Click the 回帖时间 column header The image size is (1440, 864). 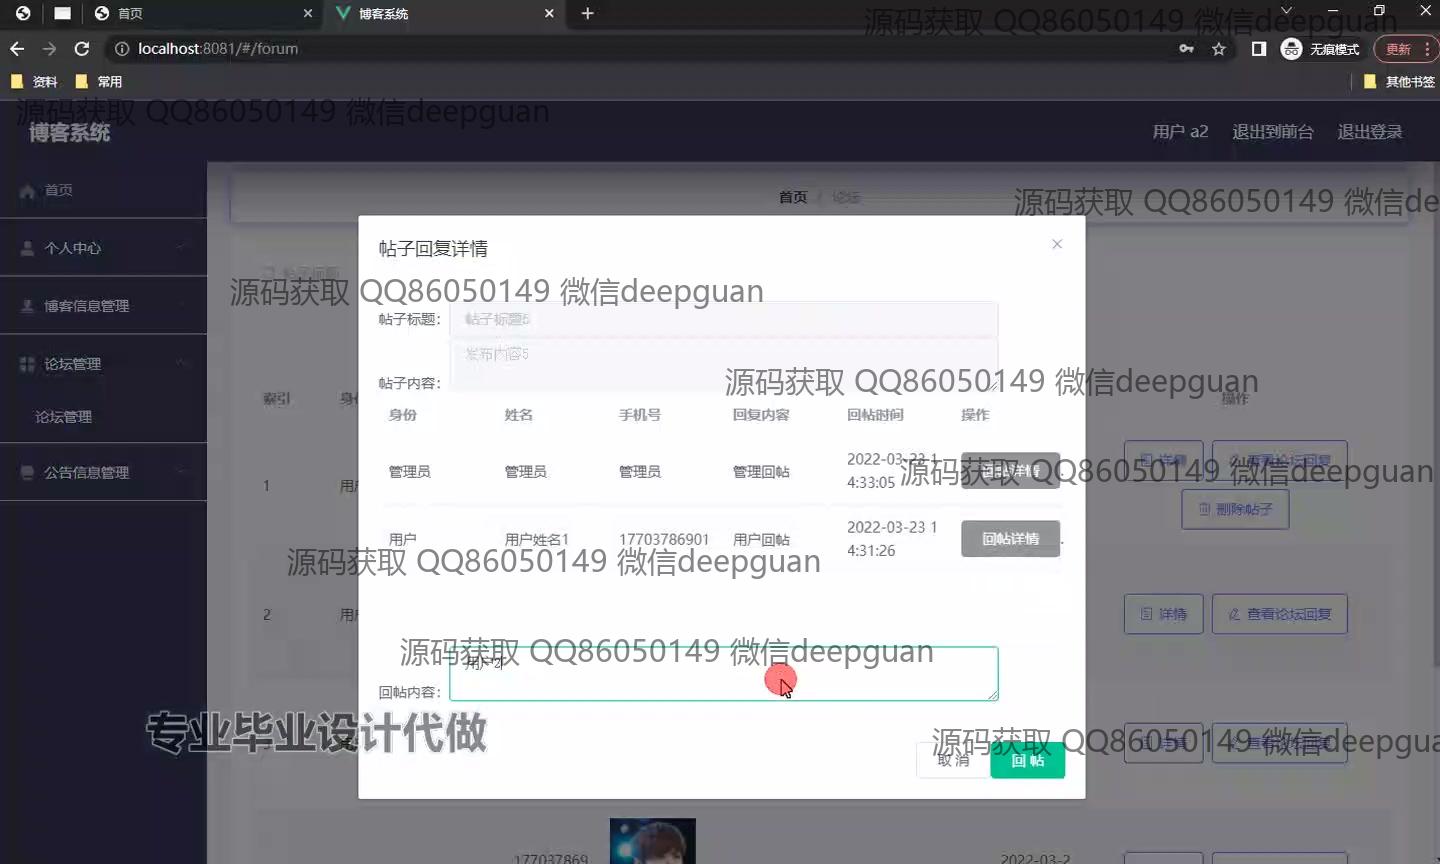tap(875, 414)
